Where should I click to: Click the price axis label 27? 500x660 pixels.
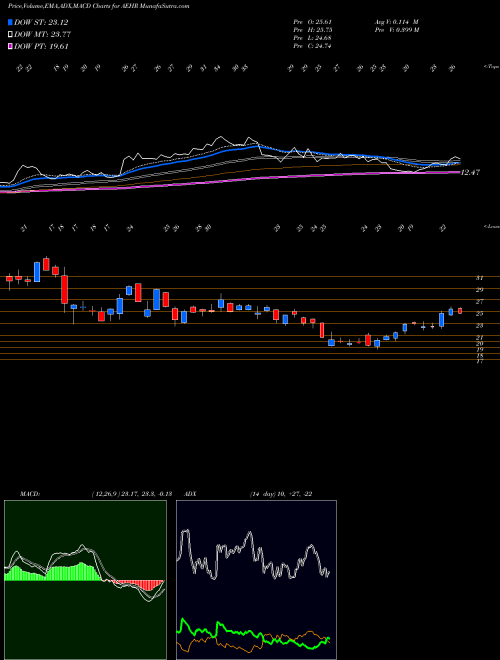point(479,302)
